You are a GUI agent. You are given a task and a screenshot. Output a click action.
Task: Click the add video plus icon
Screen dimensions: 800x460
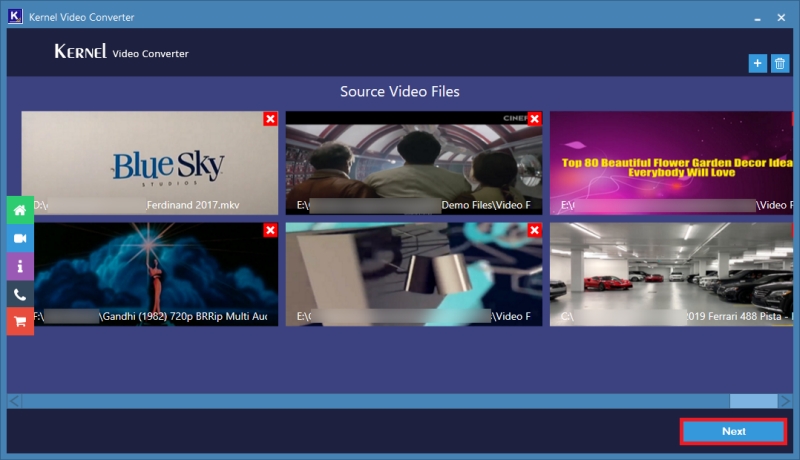coord(758,63)
